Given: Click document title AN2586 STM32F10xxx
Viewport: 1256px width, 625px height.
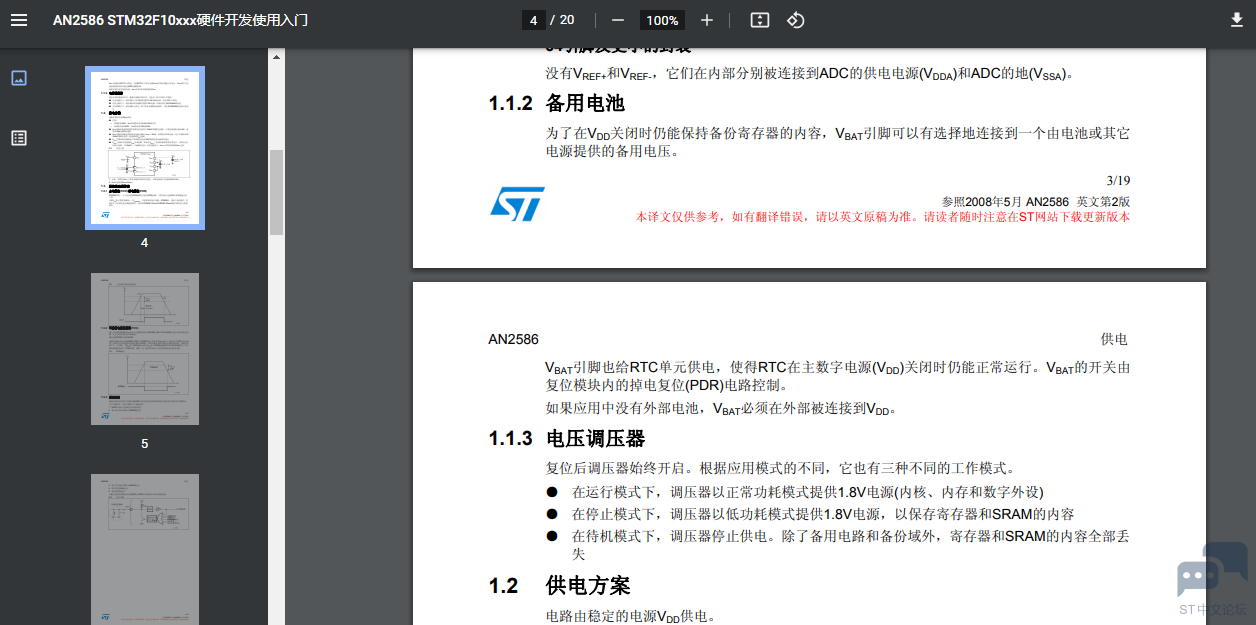Looking at the screenshot, I should click(x=181, y=20).
